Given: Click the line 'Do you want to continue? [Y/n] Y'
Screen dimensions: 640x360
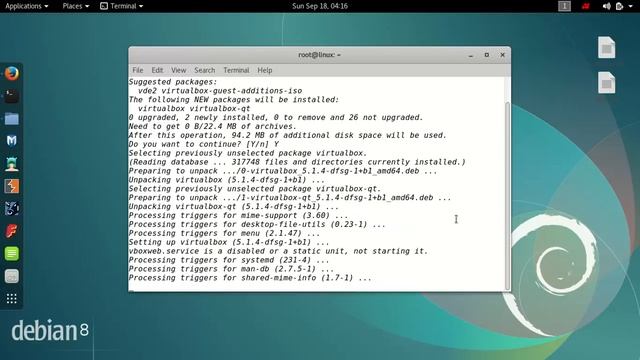Looking at the screenshot, I should click(204, 144).
